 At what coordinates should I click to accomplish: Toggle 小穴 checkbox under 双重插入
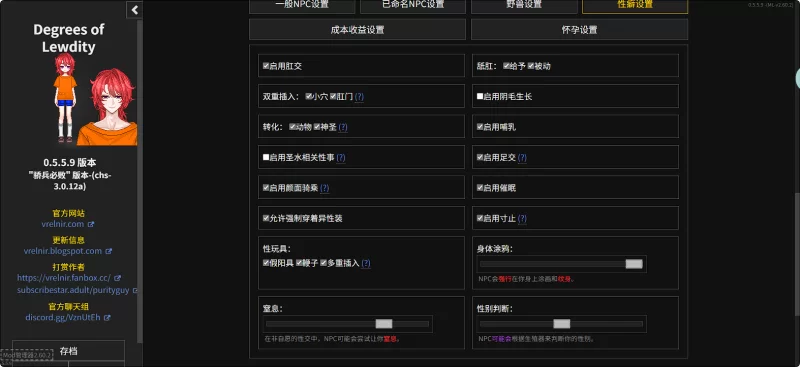(x=308, y=96)
